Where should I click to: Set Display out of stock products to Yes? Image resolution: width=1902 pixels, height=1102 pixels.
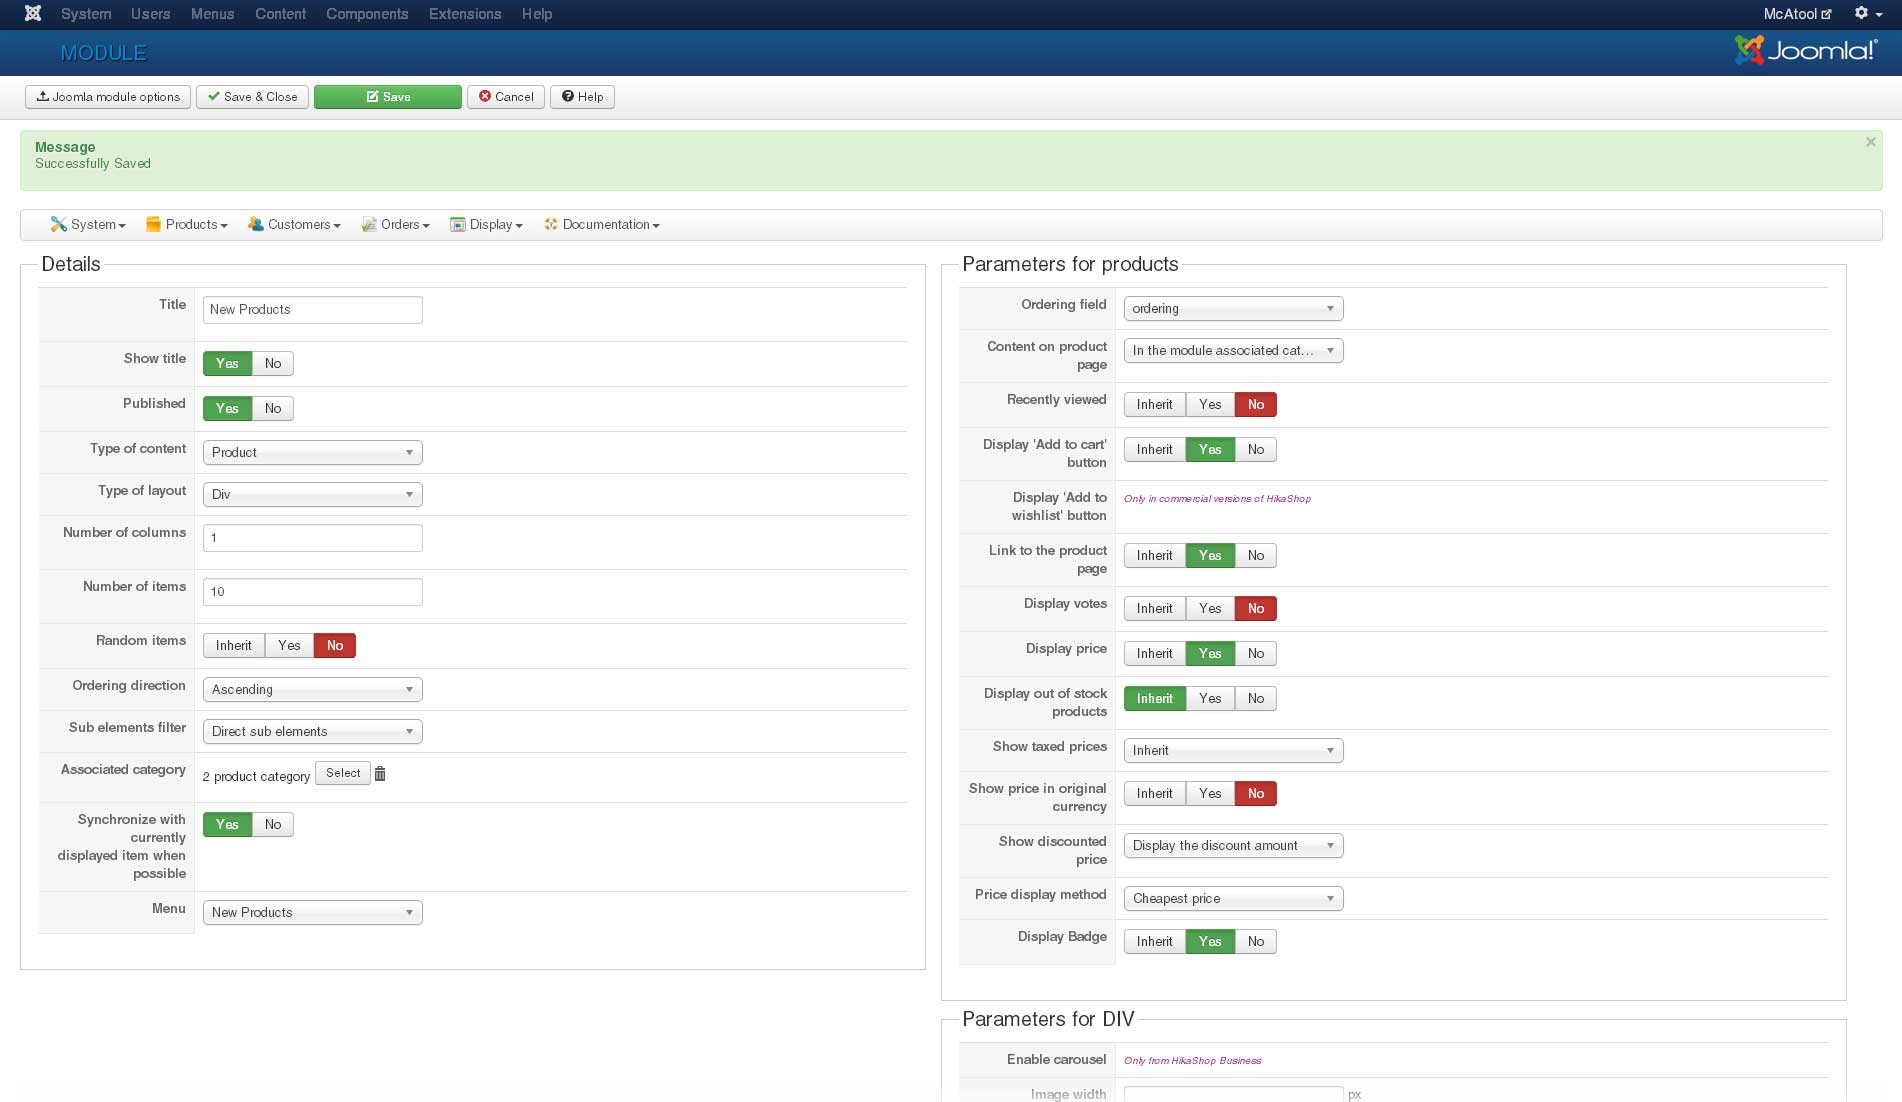1210,698
